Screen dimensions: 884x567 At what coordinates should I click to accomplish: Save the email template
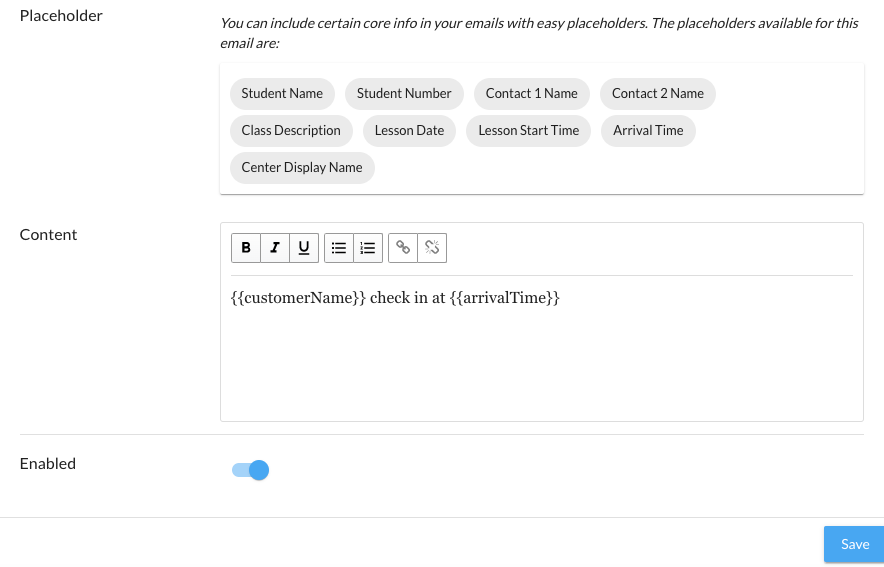pyautogui.click(x=854, y=544)
